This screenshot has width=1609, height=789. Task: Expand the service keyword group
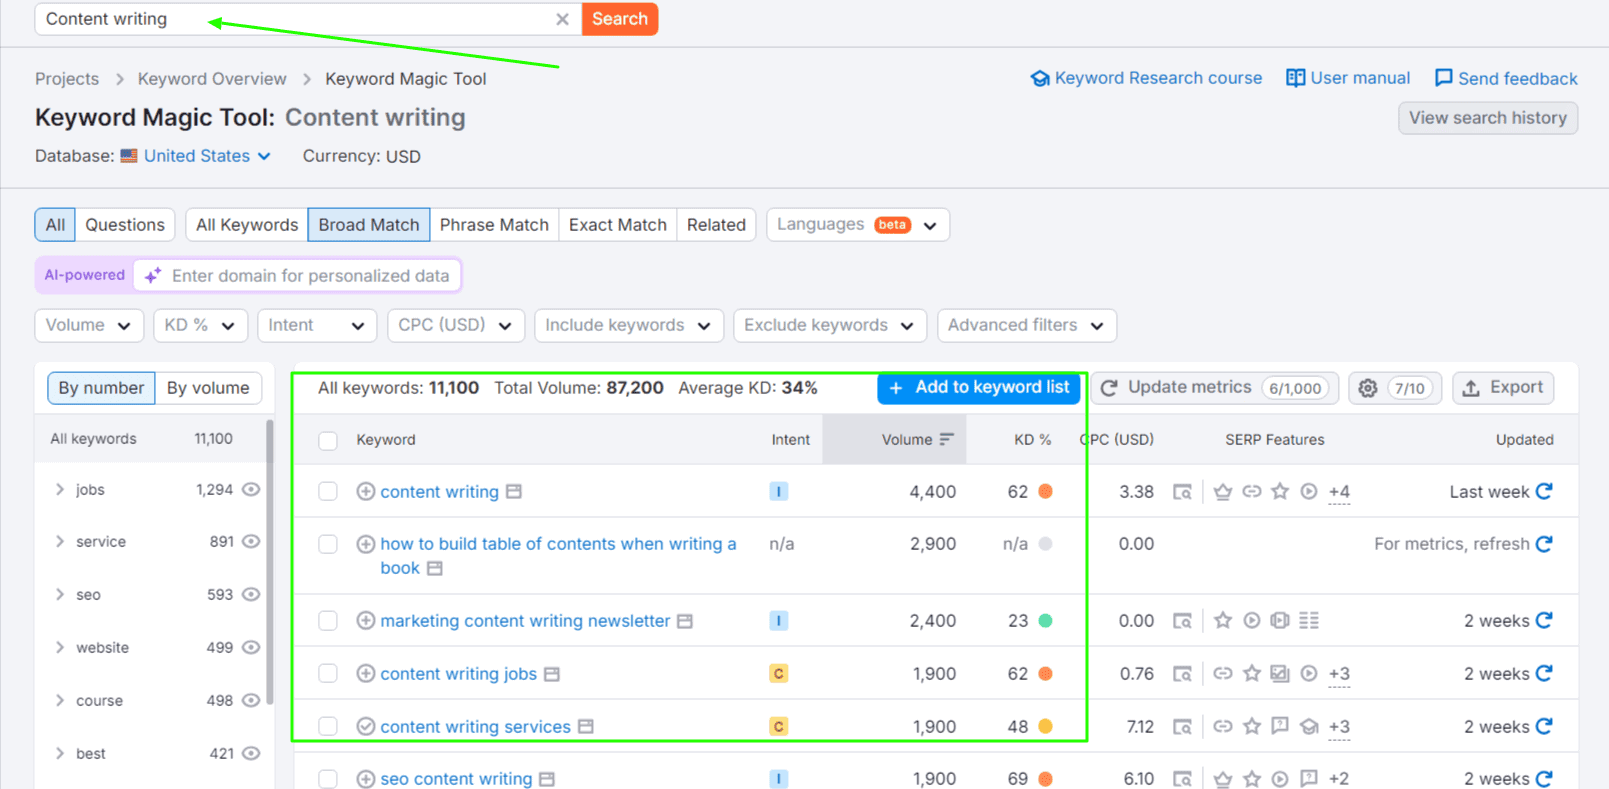(60, 542)
